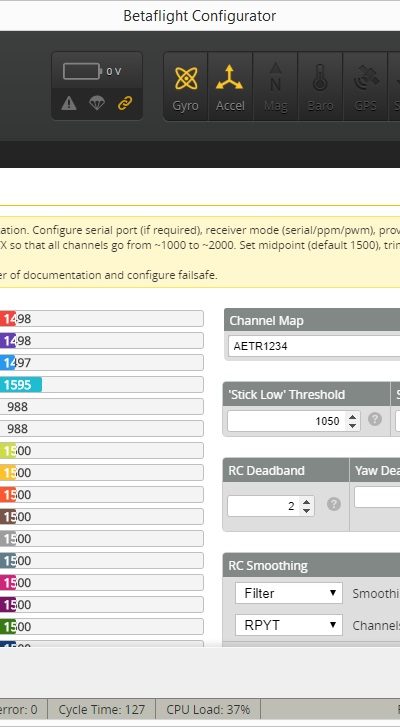
Task: Click the 'Stick Low' Threshold header label
Action: coord(286,395)
